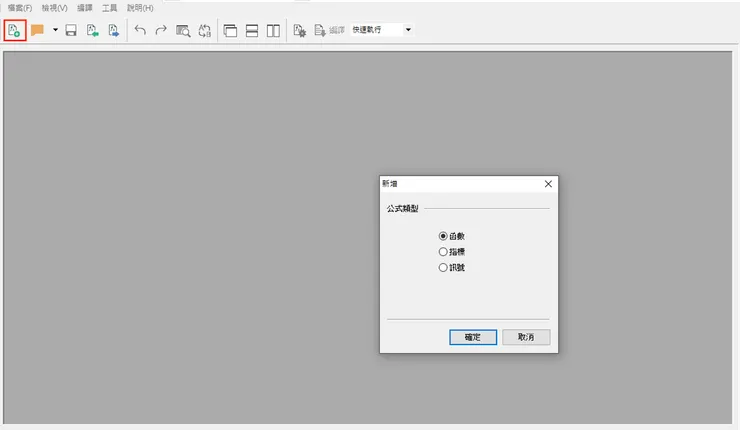Expand the arrow beside the folder icon
Viewport: 740px width, 430px height.
click(55, 30)
